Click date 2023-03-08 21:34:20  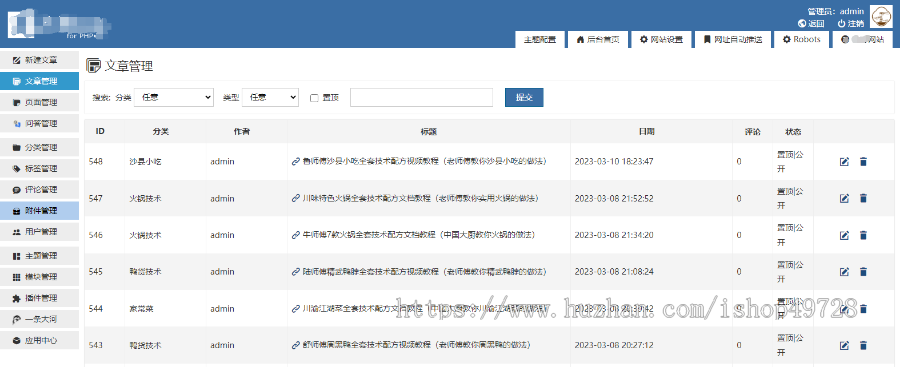point(614,235)
